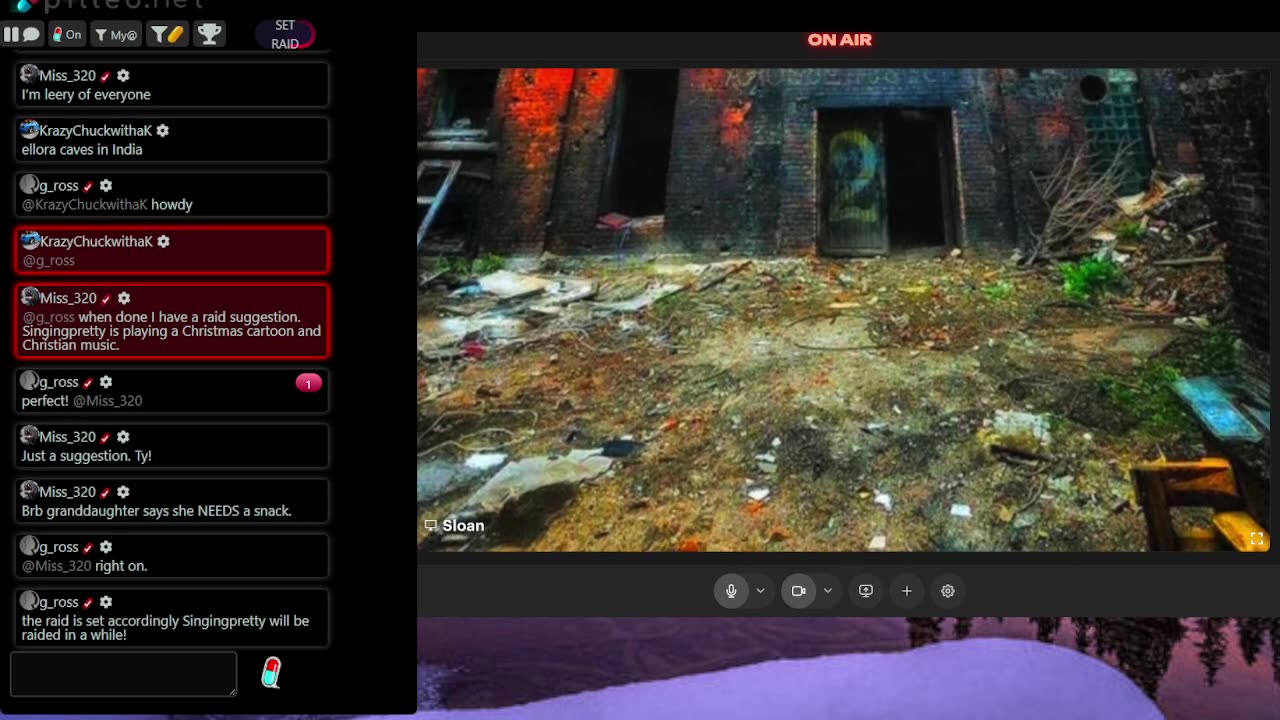Pause the chat feed

coord(21,34)
